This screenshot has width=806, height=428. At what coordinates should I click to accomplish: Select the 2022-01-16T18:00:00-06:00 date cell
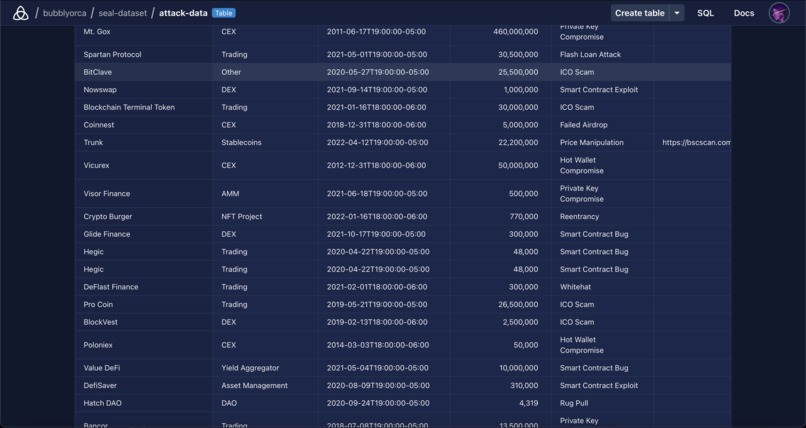click(x=384, y=216)
